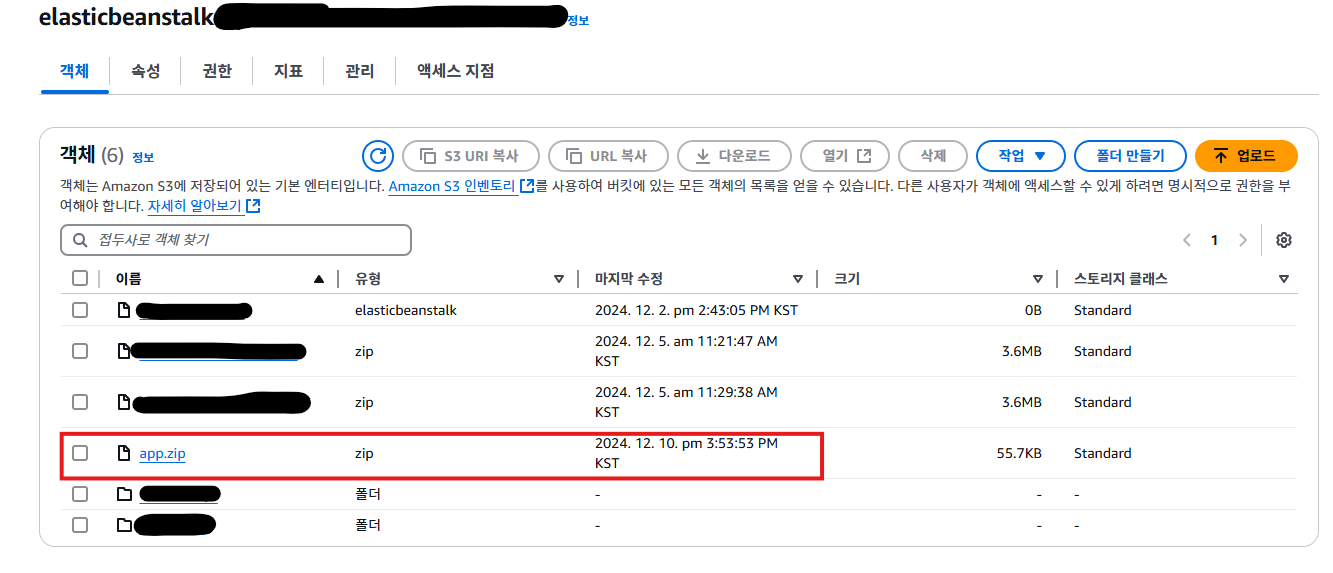
Task: Switch to the 속성 tab
Action: 145,71
